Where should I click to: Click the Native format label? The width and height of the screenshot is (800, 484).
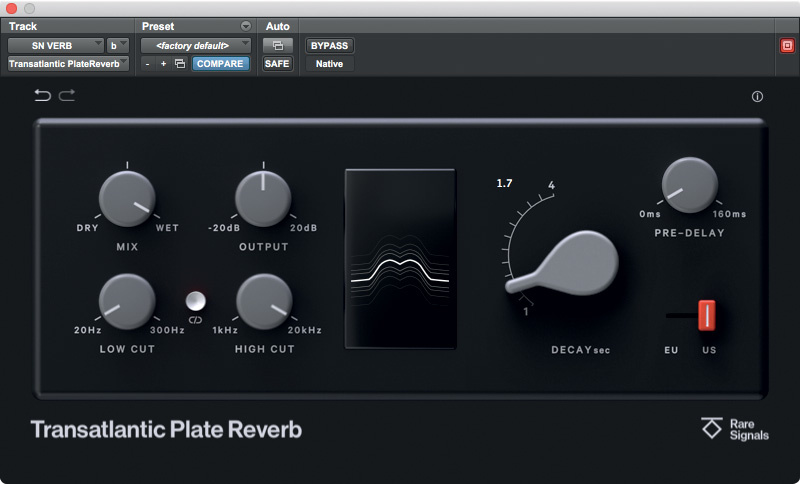tap(329, 64)
